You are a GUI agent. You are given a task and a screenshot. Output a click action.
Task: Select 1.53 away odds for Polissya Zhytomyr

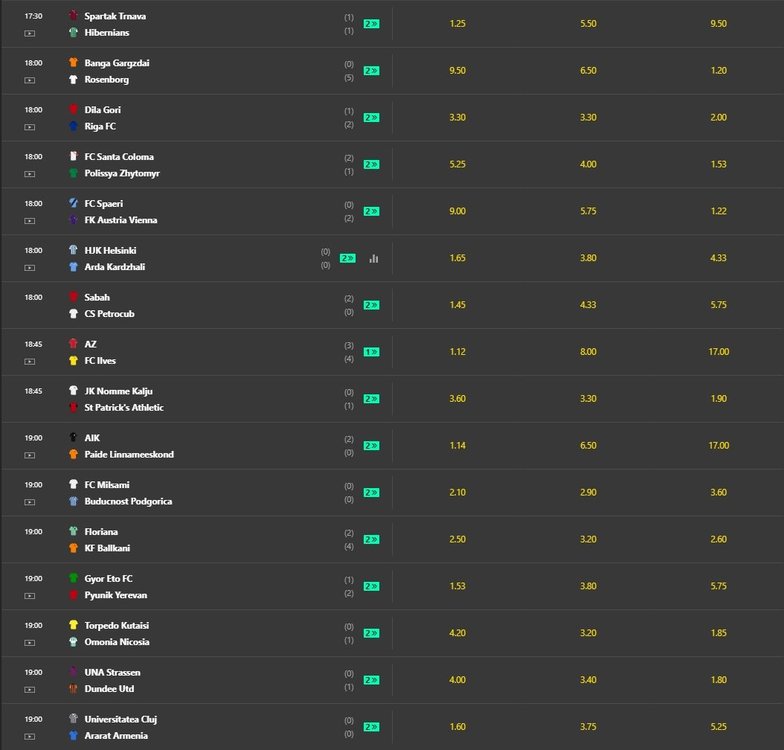[x=718, y=164]
